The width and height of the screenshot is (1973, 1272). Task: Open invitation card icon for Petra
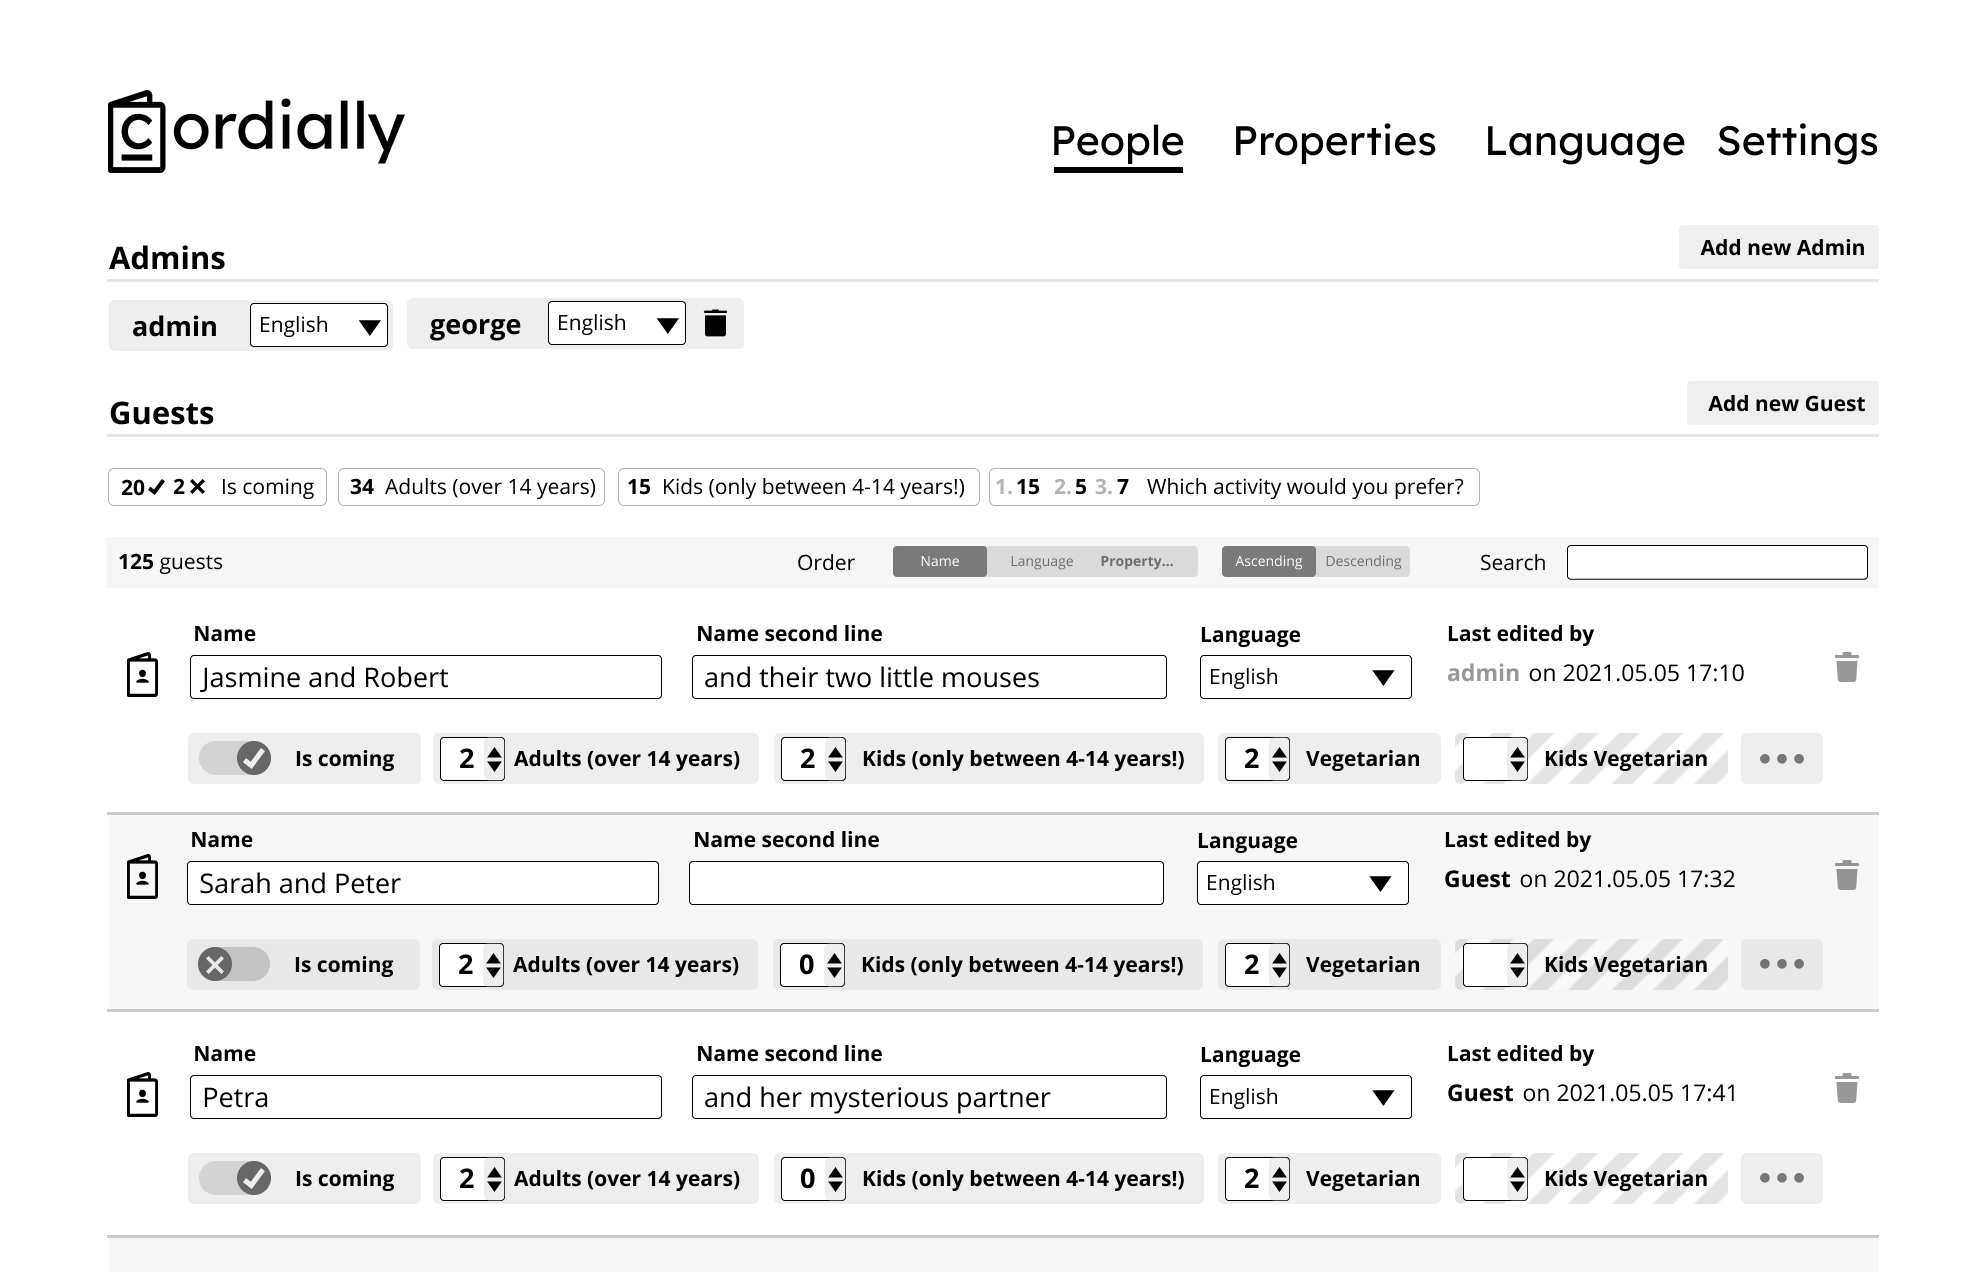point(143,1095)
